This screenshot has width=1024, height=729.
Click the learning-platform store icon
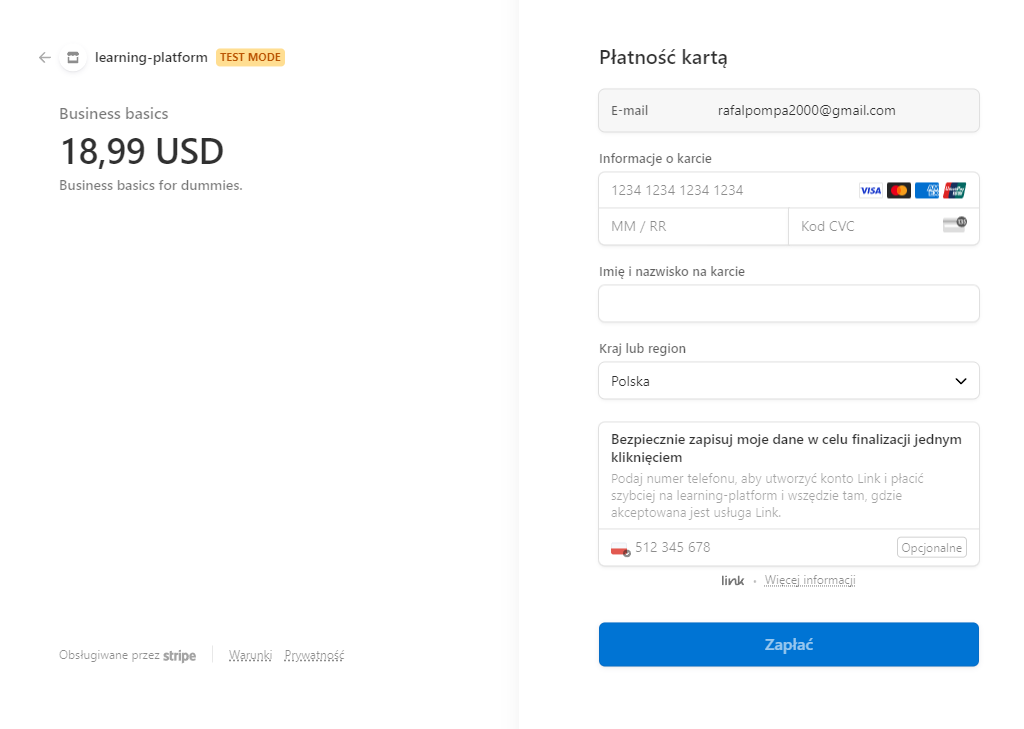pyautogui.click(x=72, y=58)
